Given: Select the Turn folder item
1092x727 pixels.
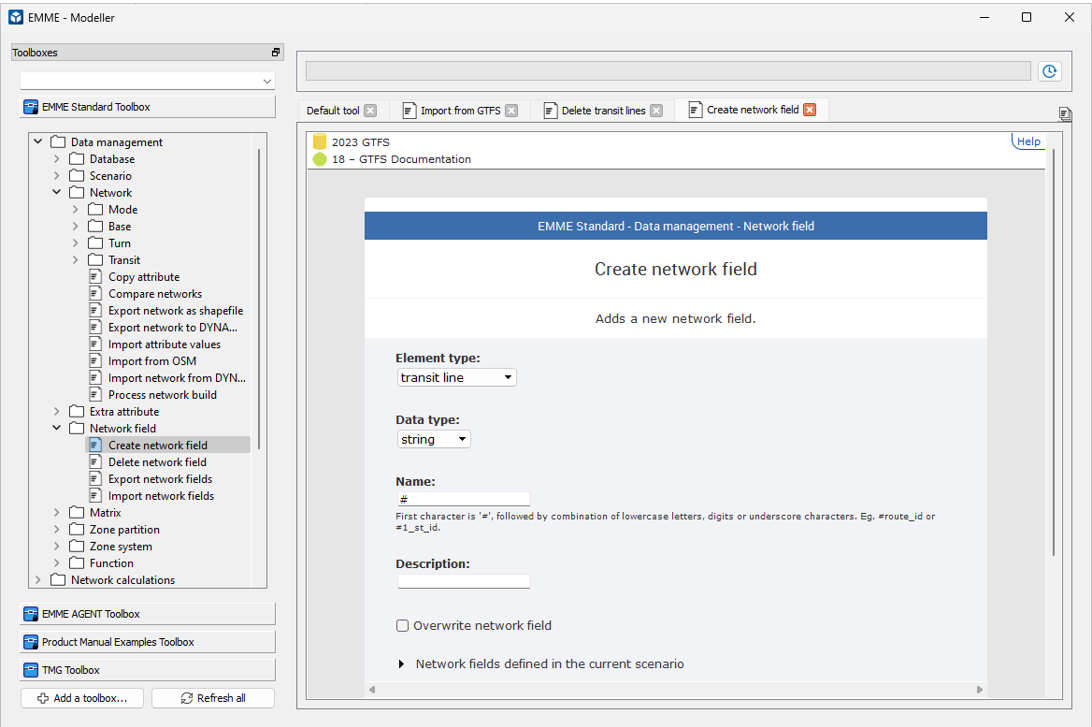Looking at the screenshot, I should (x=119, y=243).
